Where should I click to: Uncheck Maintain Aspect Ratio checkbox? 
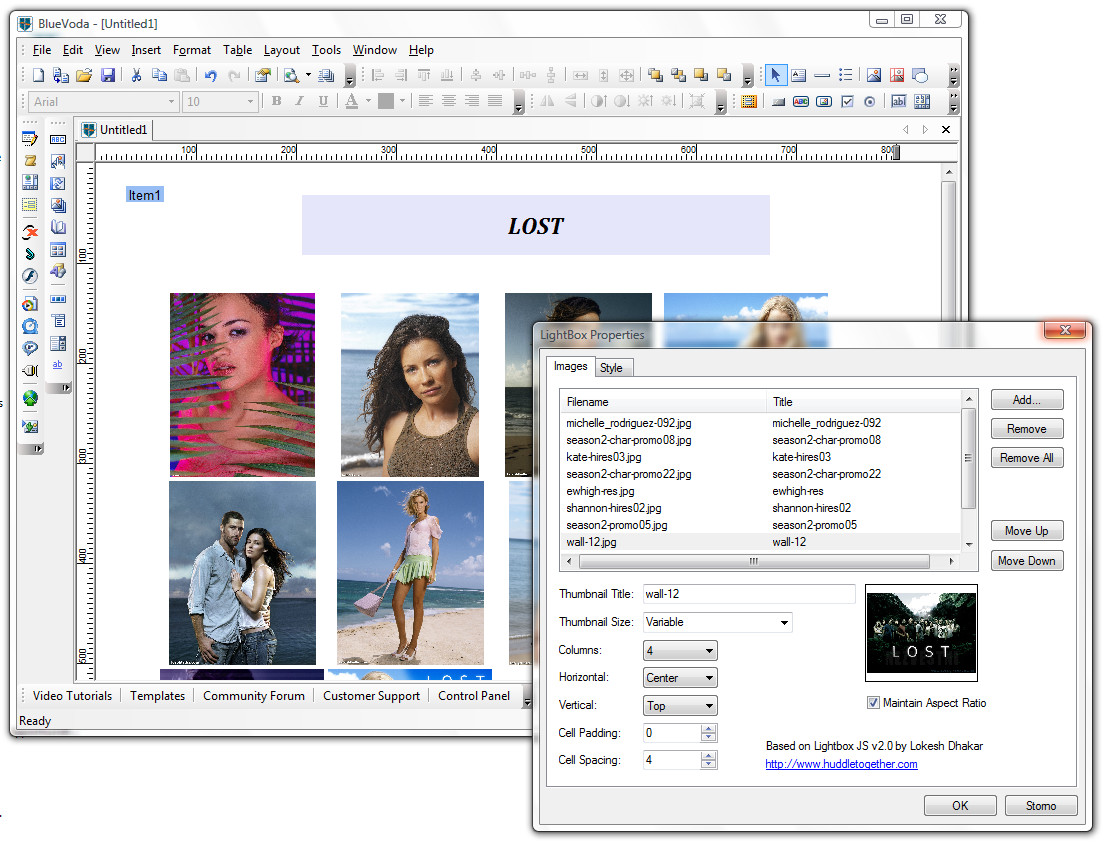pyautogui.click(x=873, y=703)
